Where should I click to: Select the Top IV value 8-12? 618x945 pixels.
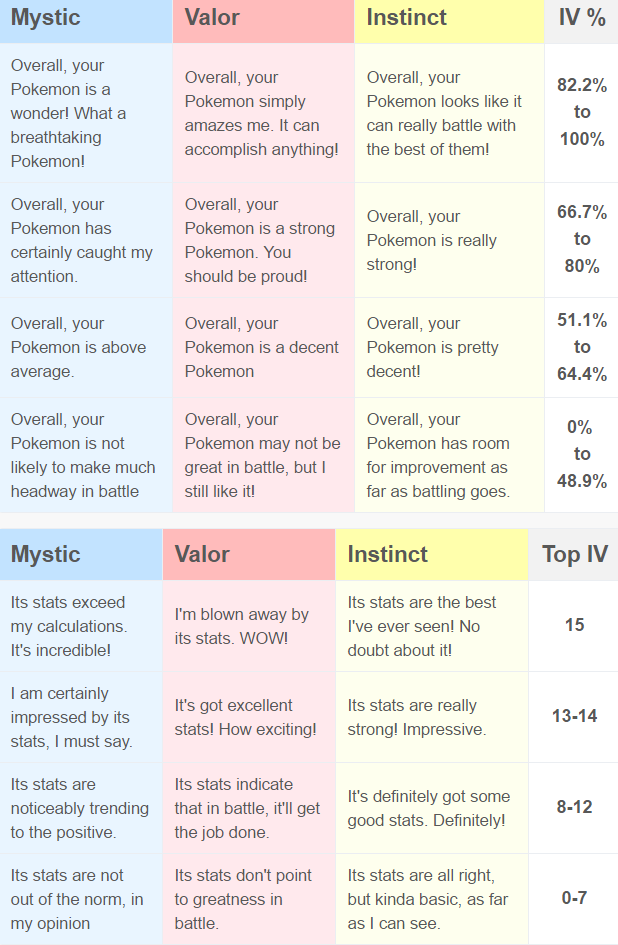click(x=573, y=808)
